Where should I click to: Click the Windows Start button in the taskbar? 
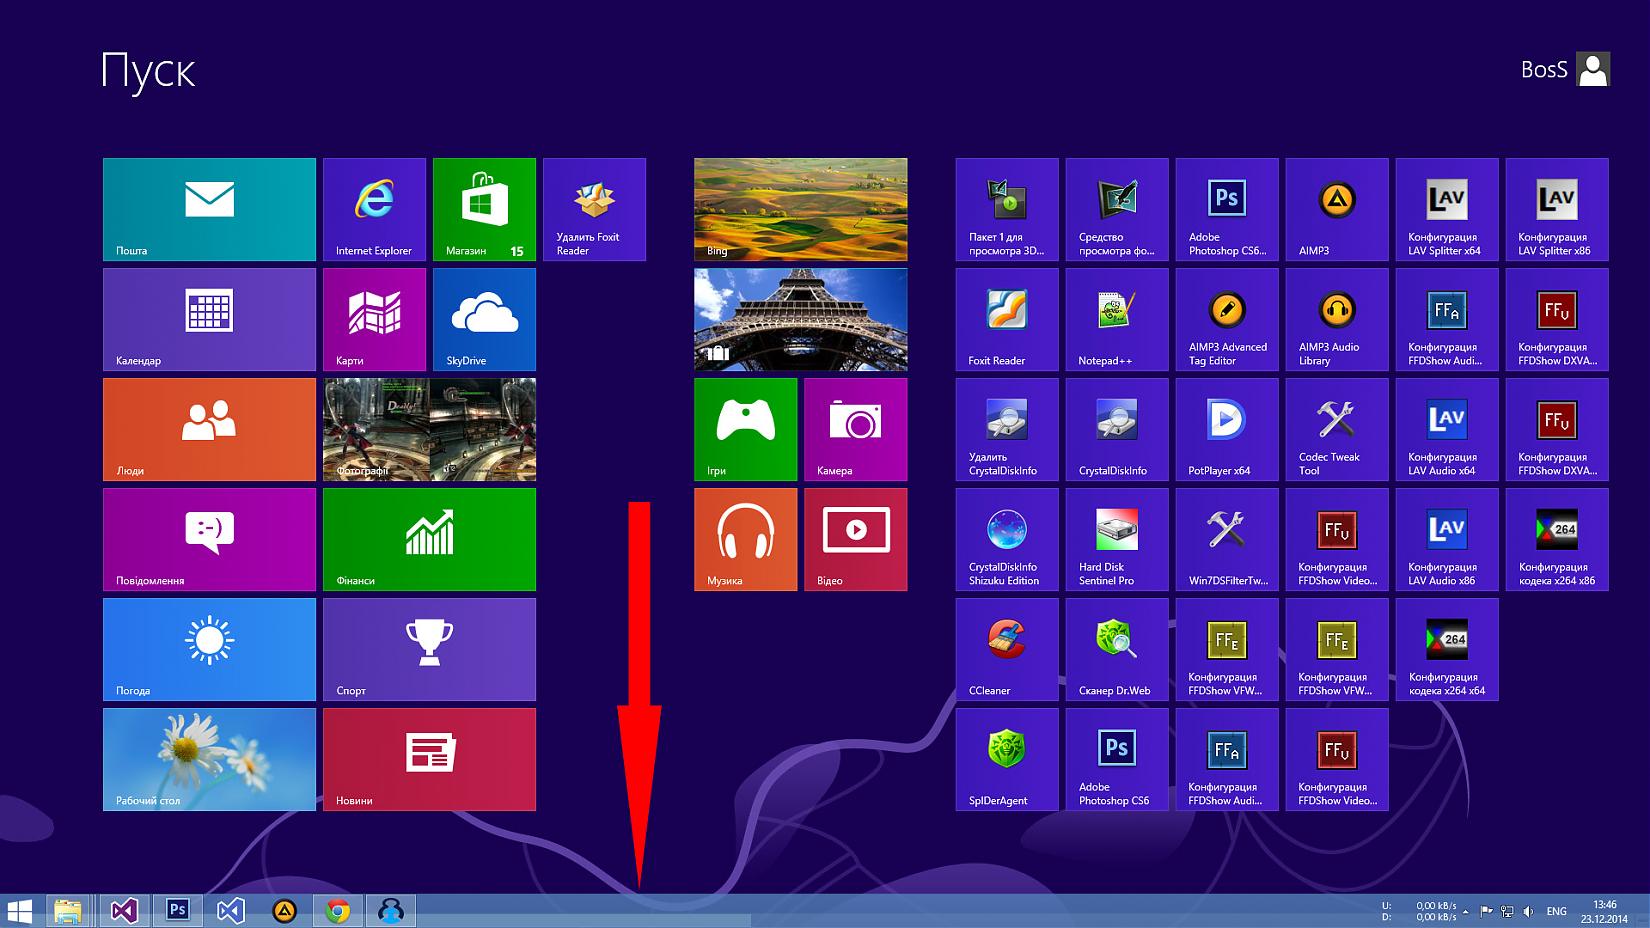[x=20, y=911]
